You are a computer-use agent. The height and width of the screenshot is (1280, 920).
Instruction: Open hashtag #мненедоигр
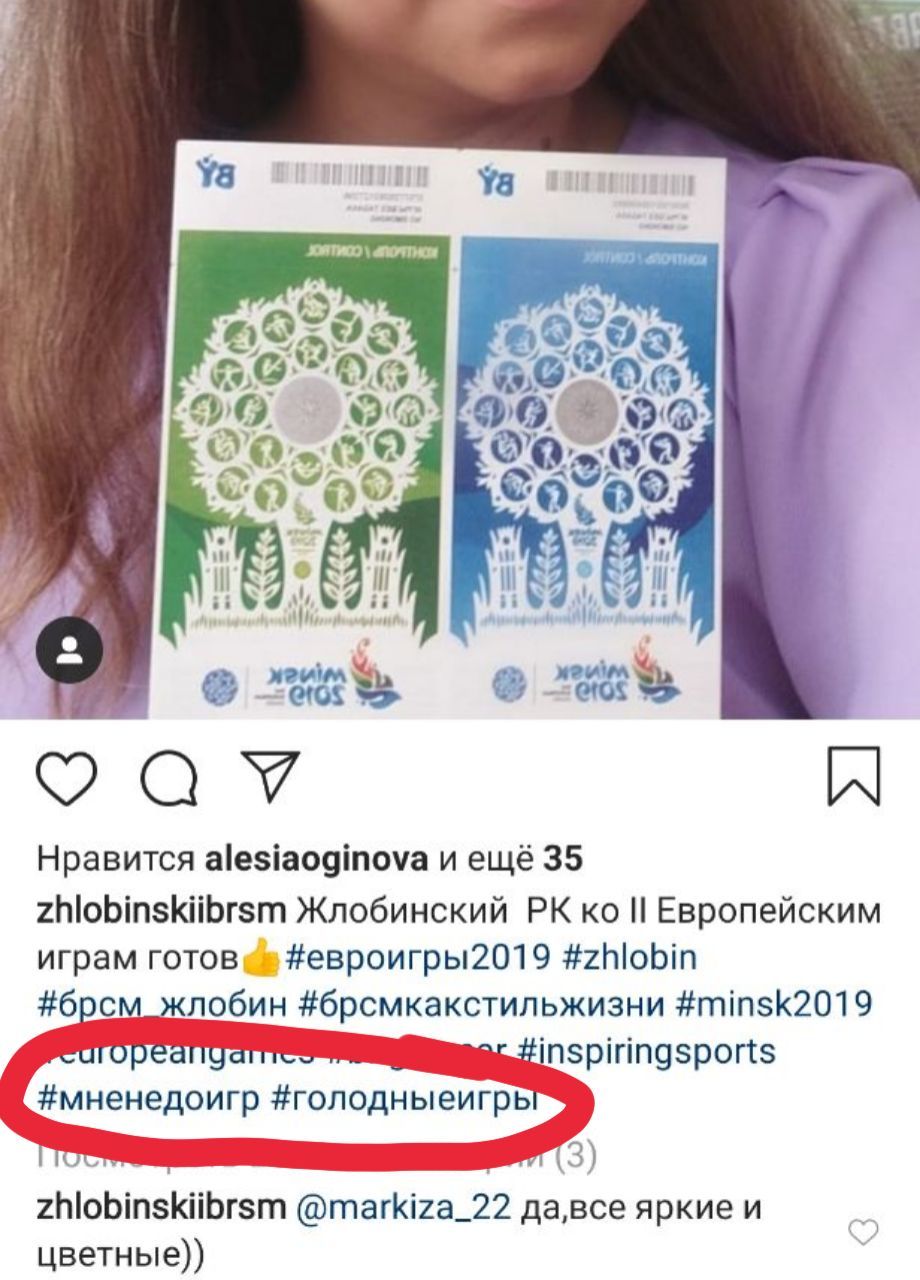148,1099
